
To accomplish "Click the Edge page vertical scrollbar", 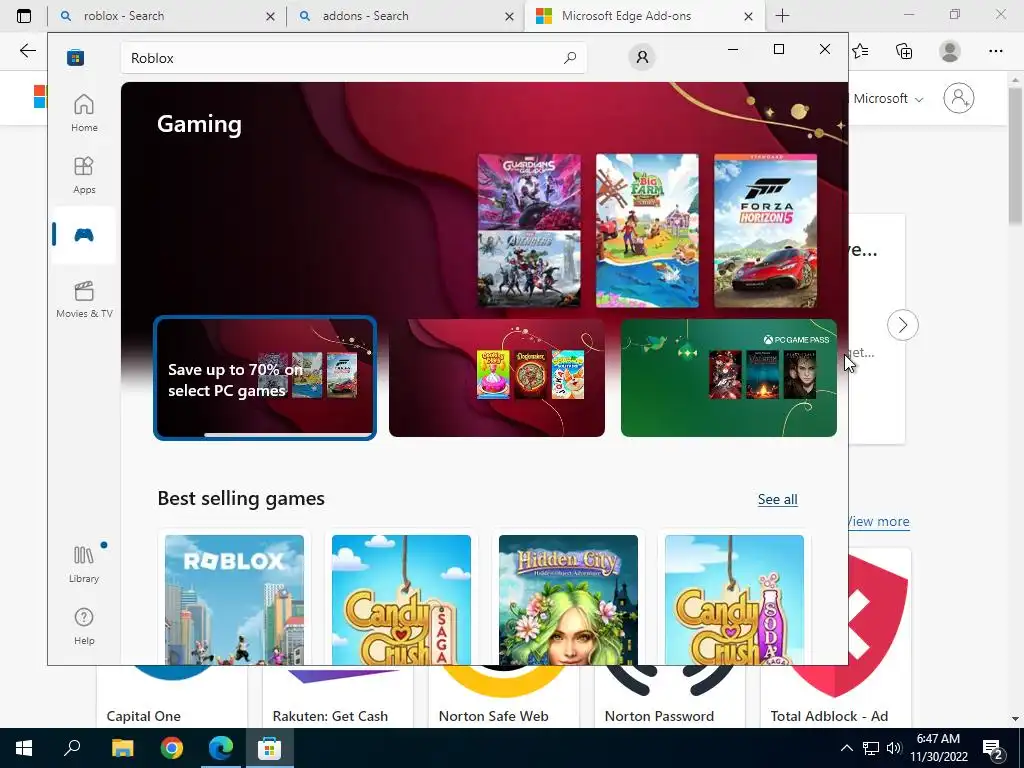I will coord(1016,157).
